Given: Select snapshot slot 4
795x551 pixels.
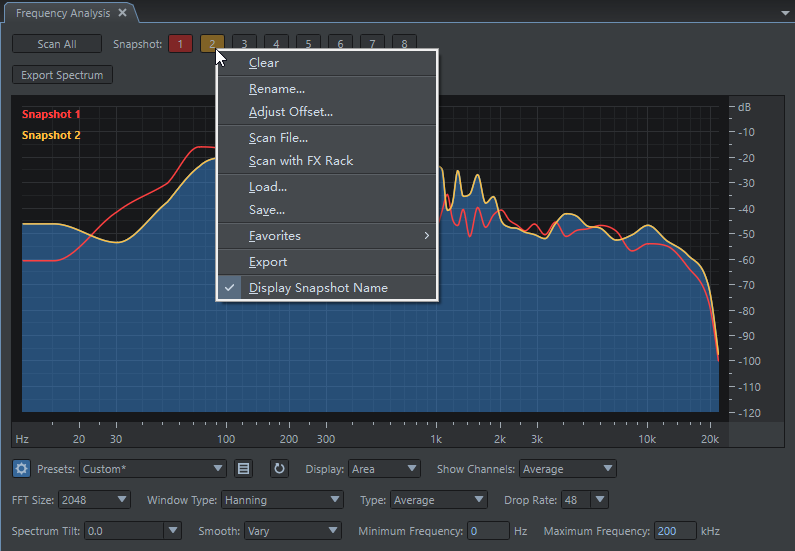Looking at the screenshot, I should click(276, 42).
